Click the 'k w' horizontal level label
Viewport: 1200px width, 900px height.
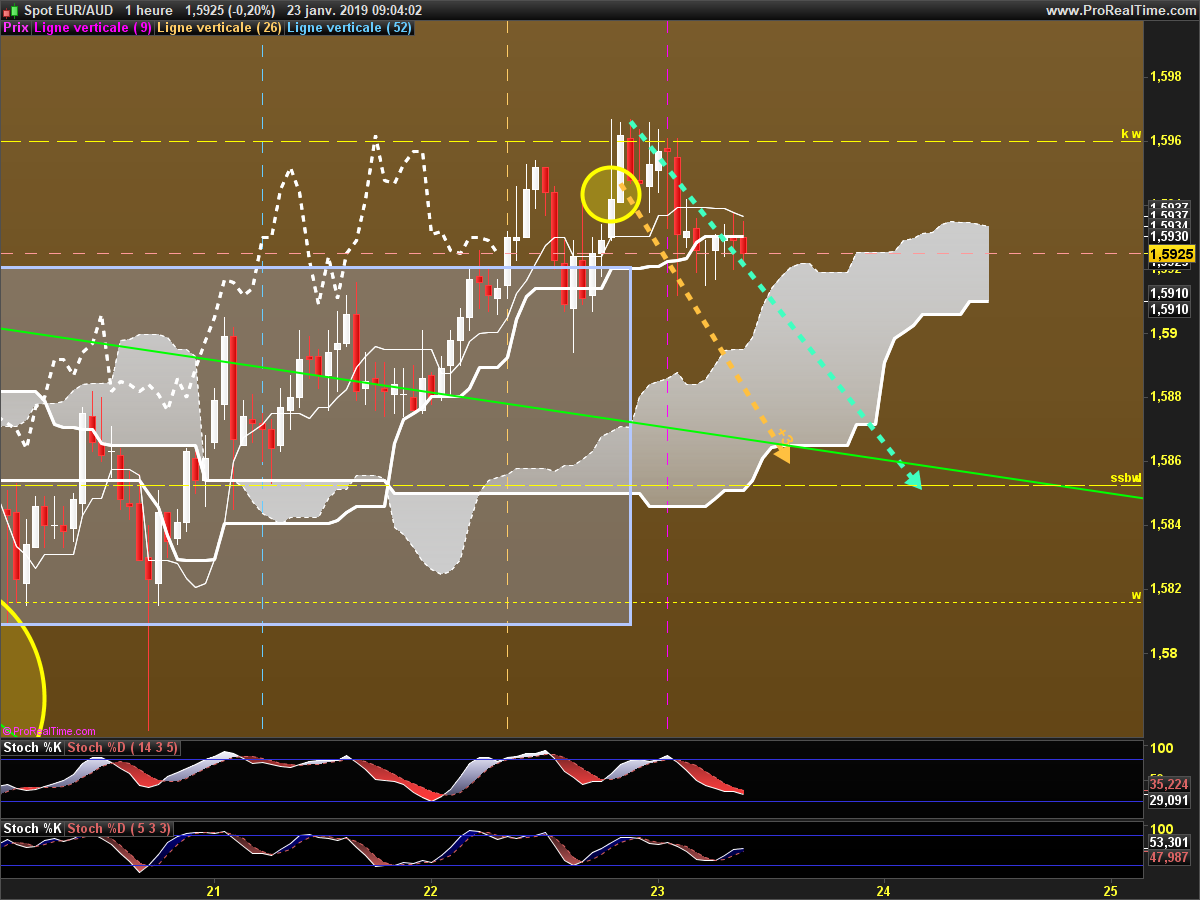tap(1130, 134)
